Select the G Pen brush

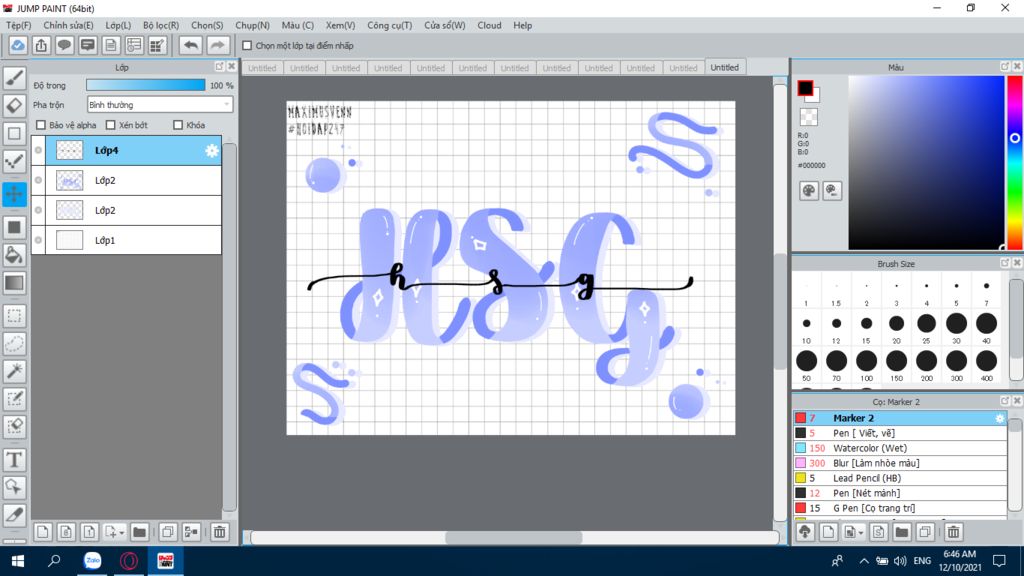[900, 508]
